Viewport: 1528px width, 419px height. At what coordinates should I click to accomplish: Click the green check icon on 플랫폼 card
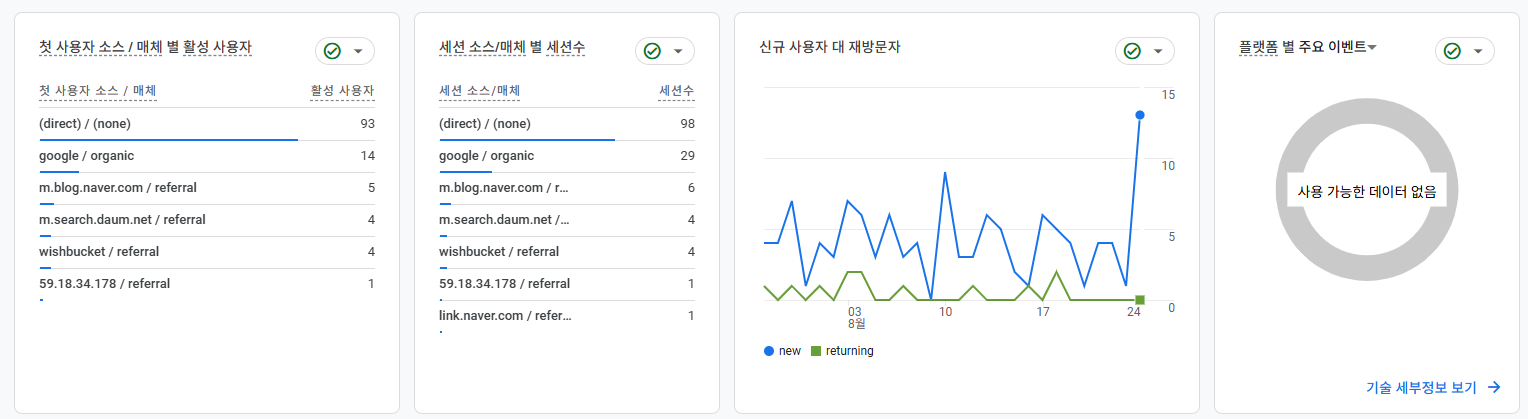1453,51
